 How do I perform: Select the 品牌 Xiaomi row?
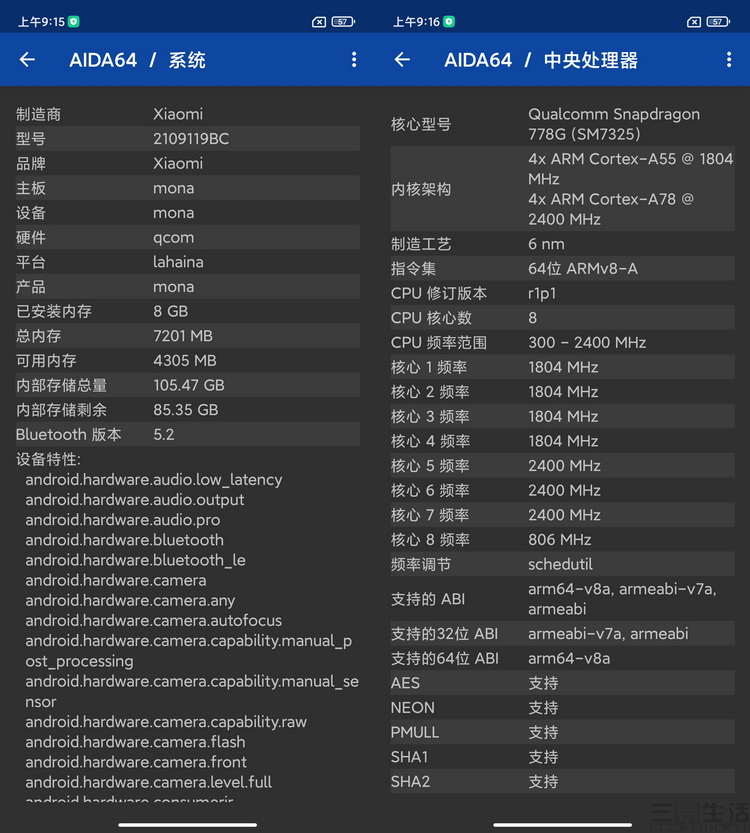pyautogui.click(x=188, y=163)
